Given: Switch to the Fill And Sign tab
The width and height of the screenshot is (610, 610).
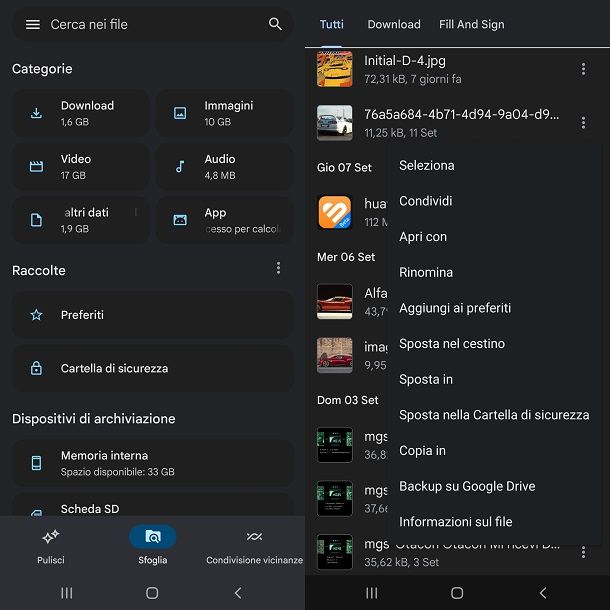Looking at the screenshot, I should click(x=471, y=24).
